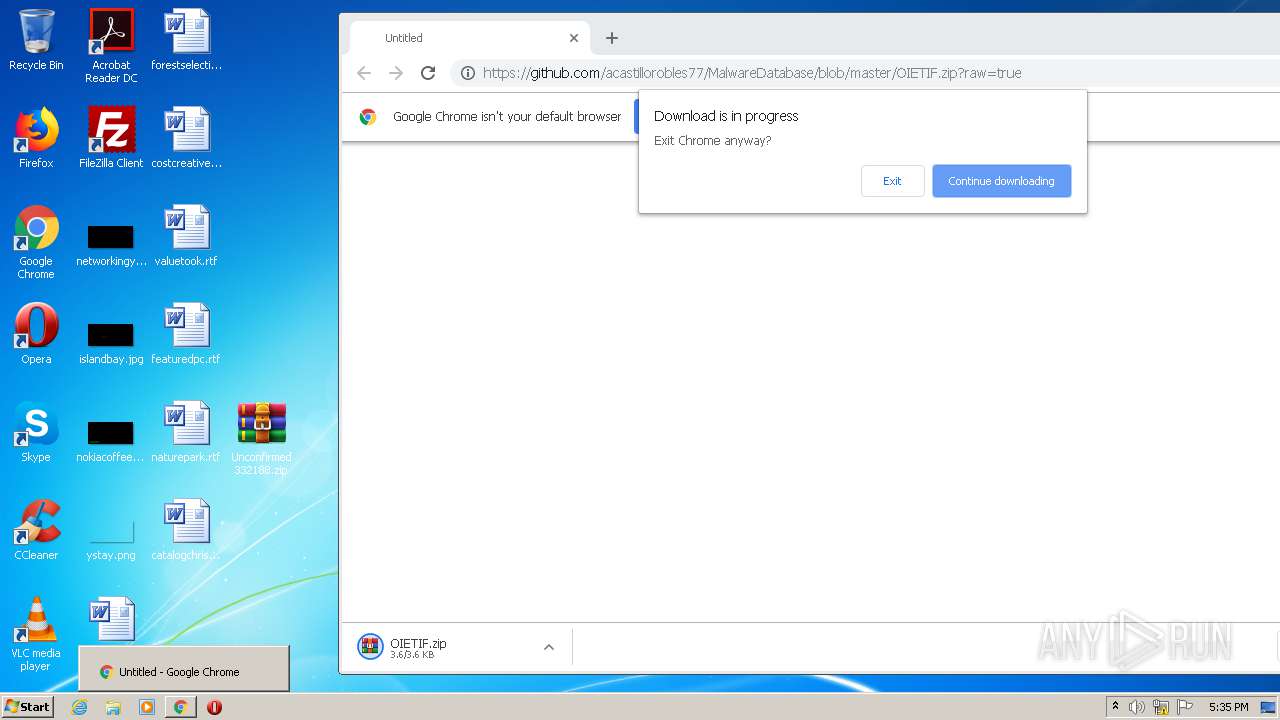The width and height of the screenshot is (1280, 720).
Task: Select Unconfirmed 332188.zip archive
Action: pos(261,438)
